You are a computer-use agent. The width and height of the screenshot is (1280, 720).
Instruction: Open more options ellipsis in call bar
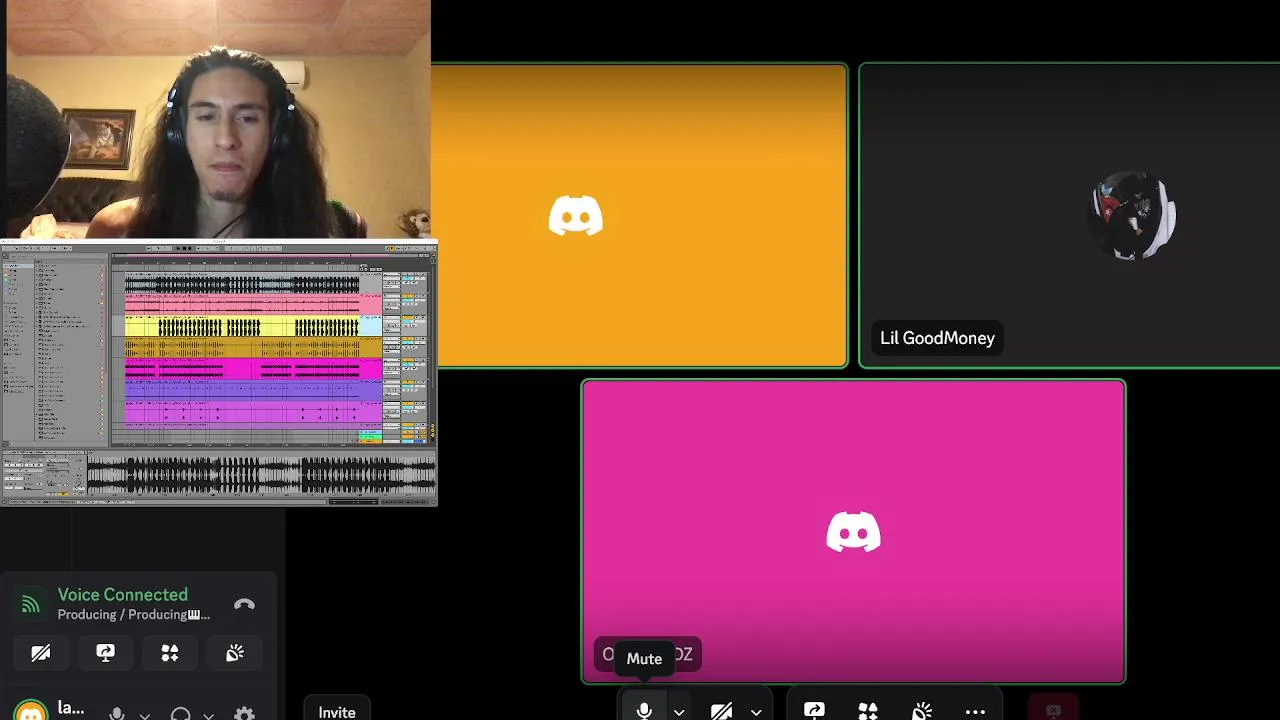(x=975, y=711)
